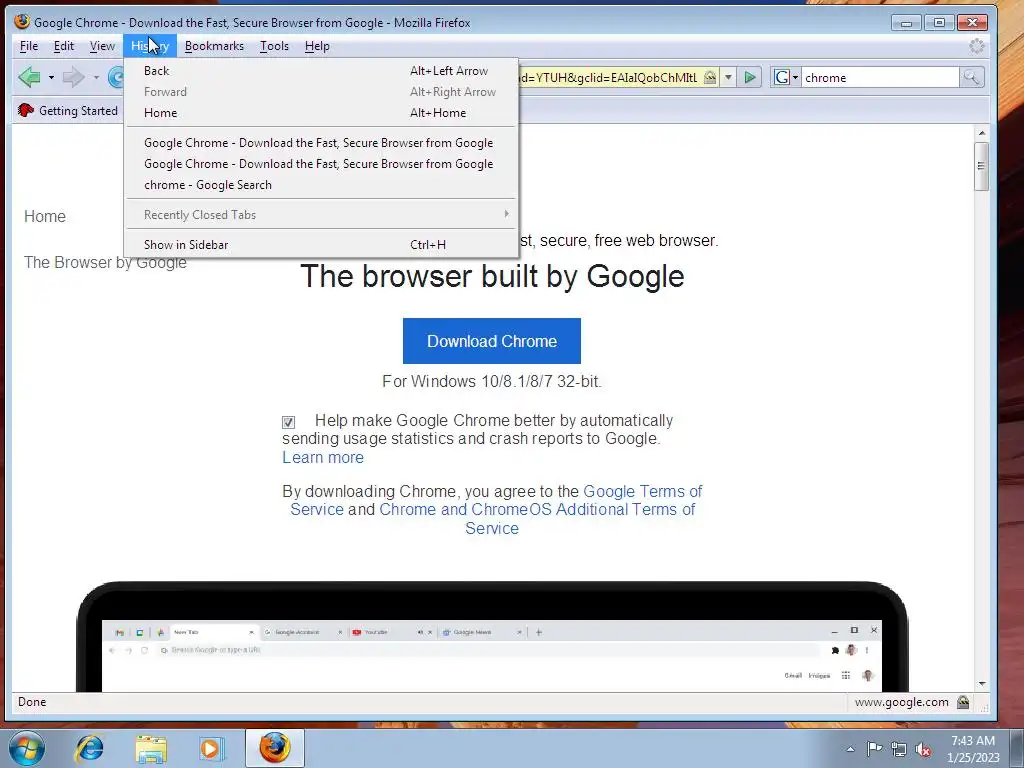Open the Help menu

coord(317,46)
